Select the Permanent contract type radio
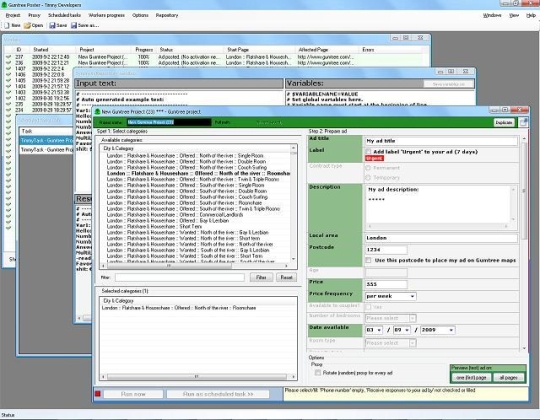Image resolution: width=540 pixels, height=420 pixels. [x=368, y=168]
